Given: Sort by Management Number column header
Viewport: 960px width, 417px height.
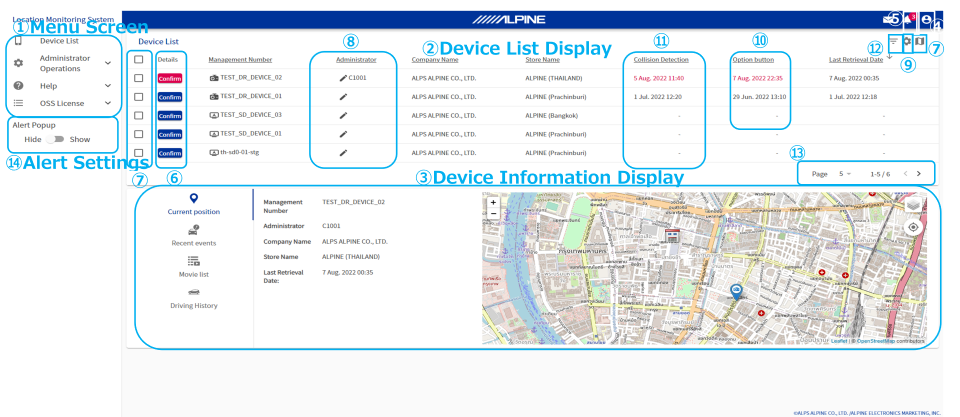Looking at the screenshot, I should pyautogui.click(x=240, y=59).
